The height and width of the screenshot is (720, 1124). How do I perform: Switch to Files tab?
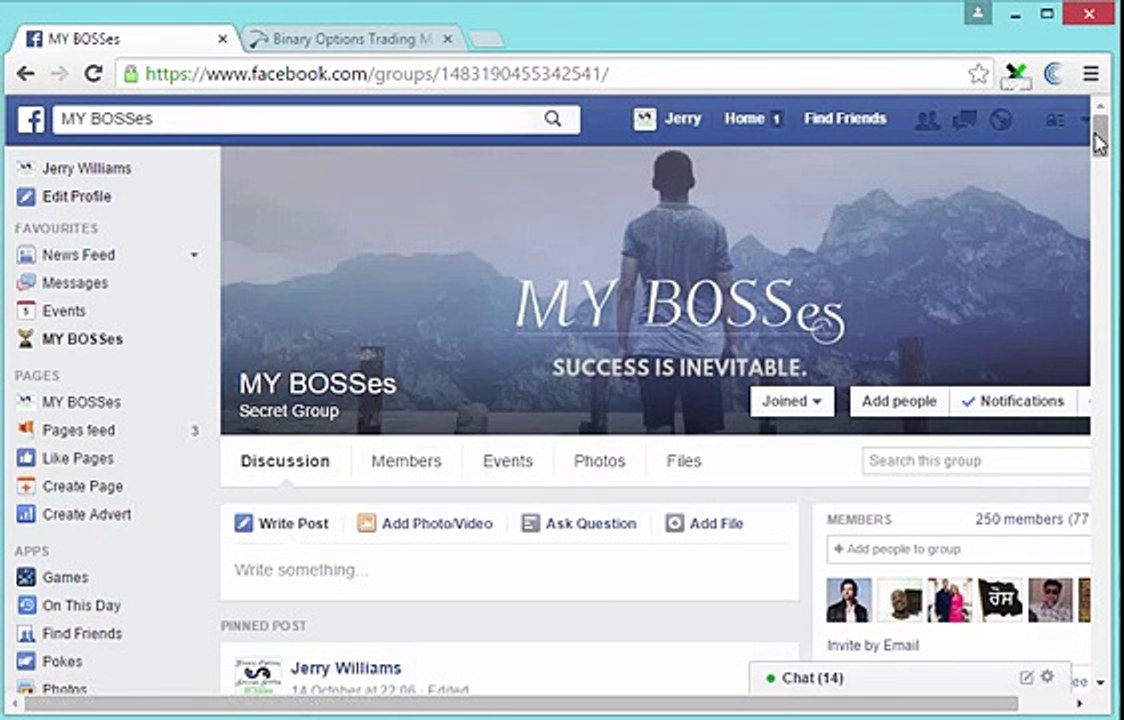tap(684, 460)
